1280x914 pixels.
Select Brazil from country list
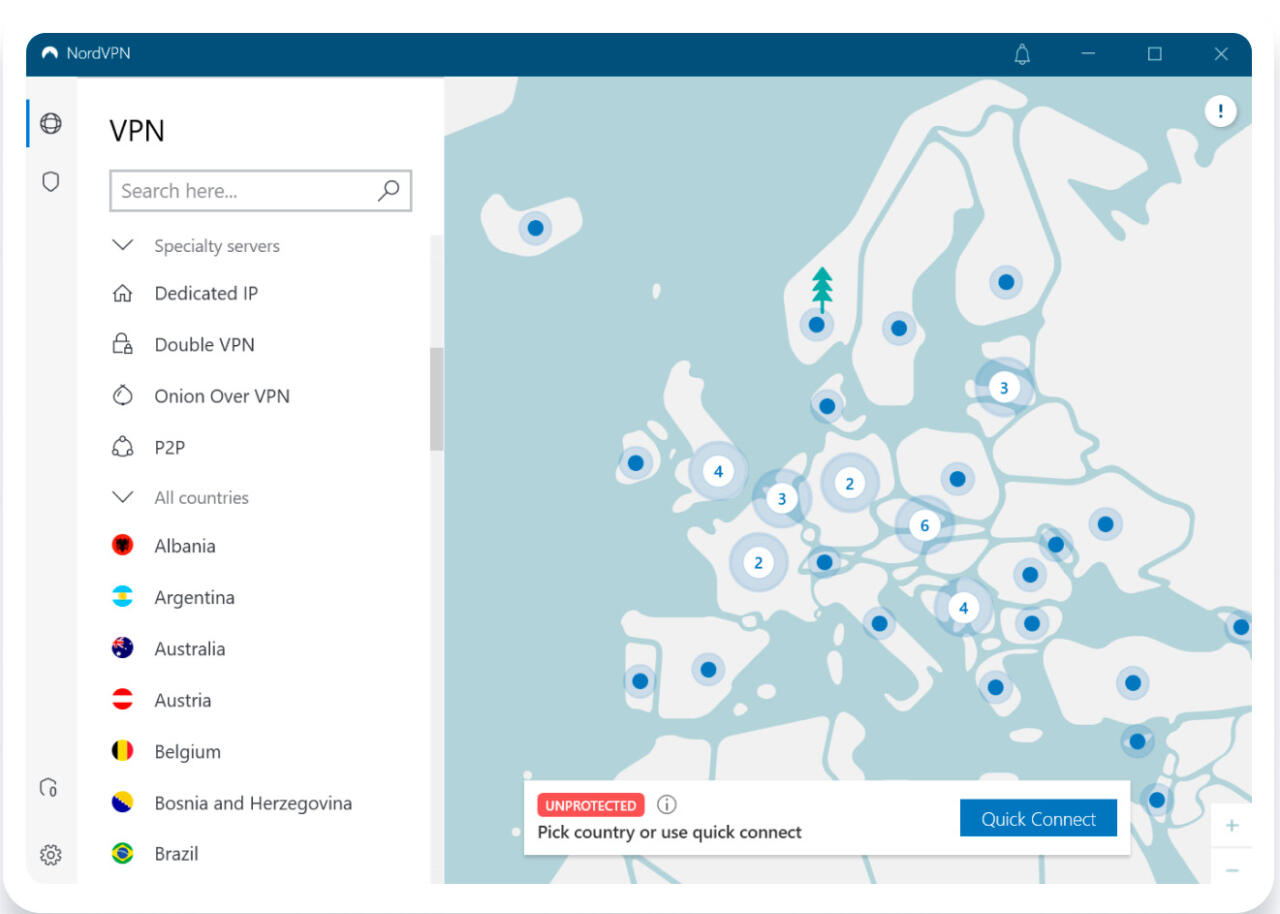click(x=176, y=854)
